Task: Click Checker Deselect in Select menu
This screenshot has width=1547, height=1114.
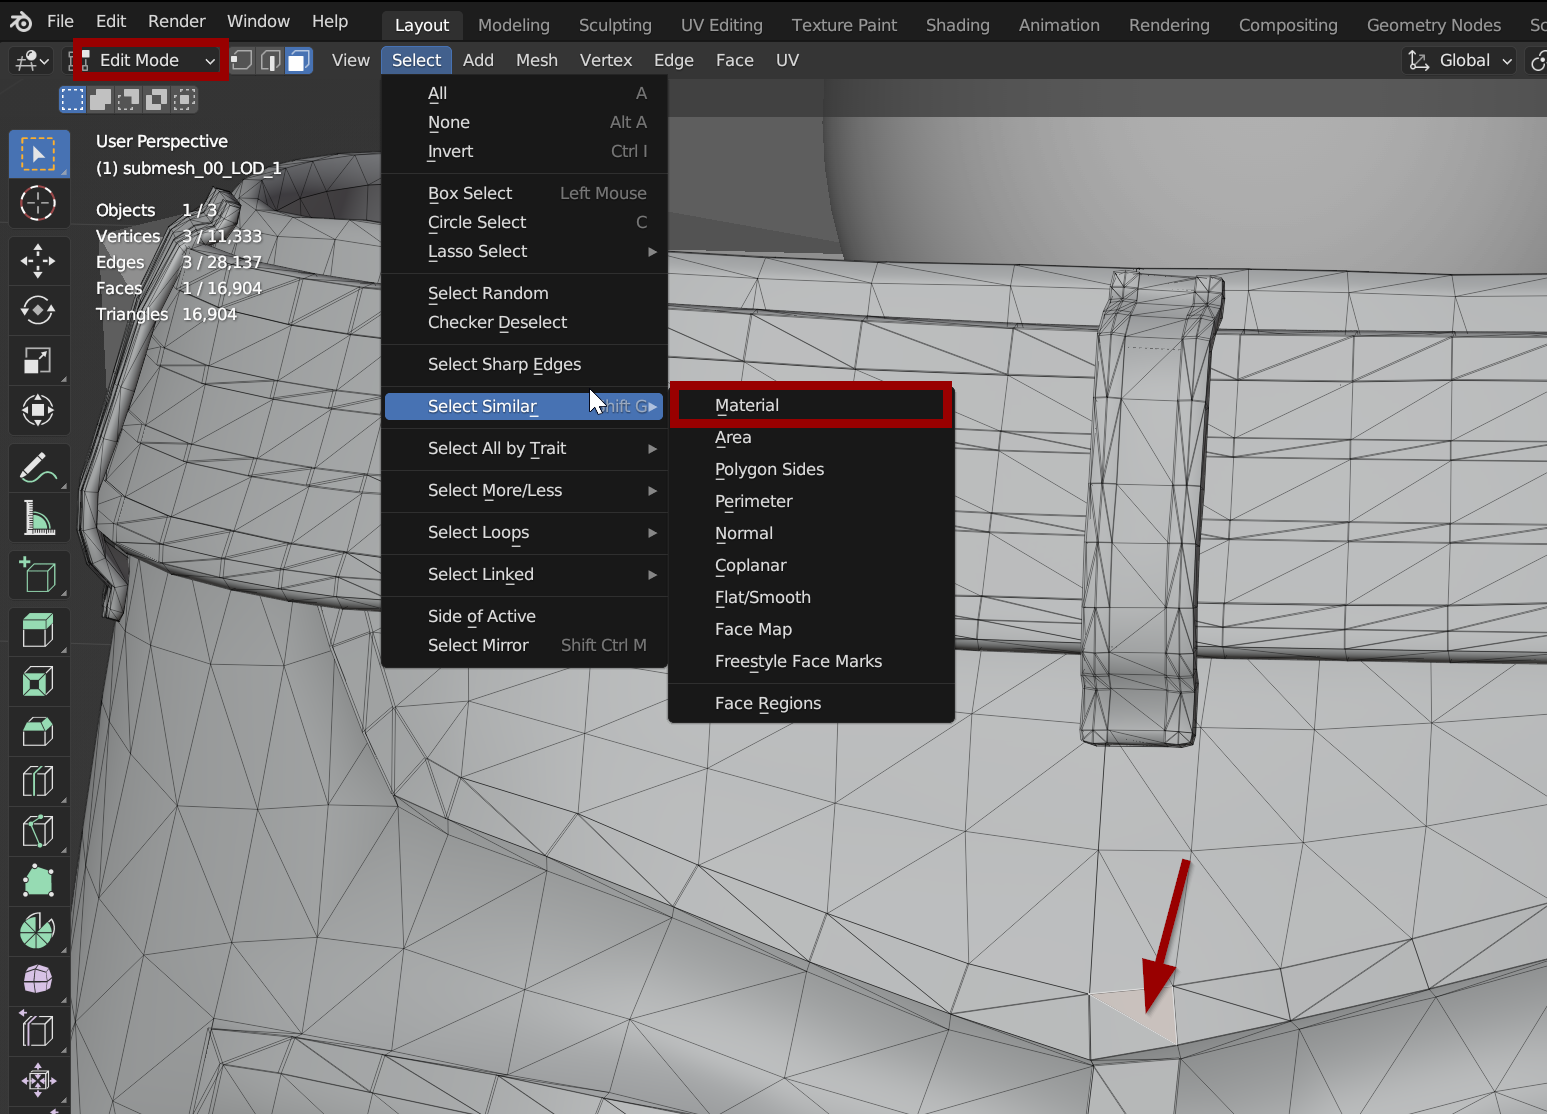Action: pos(497,322)
